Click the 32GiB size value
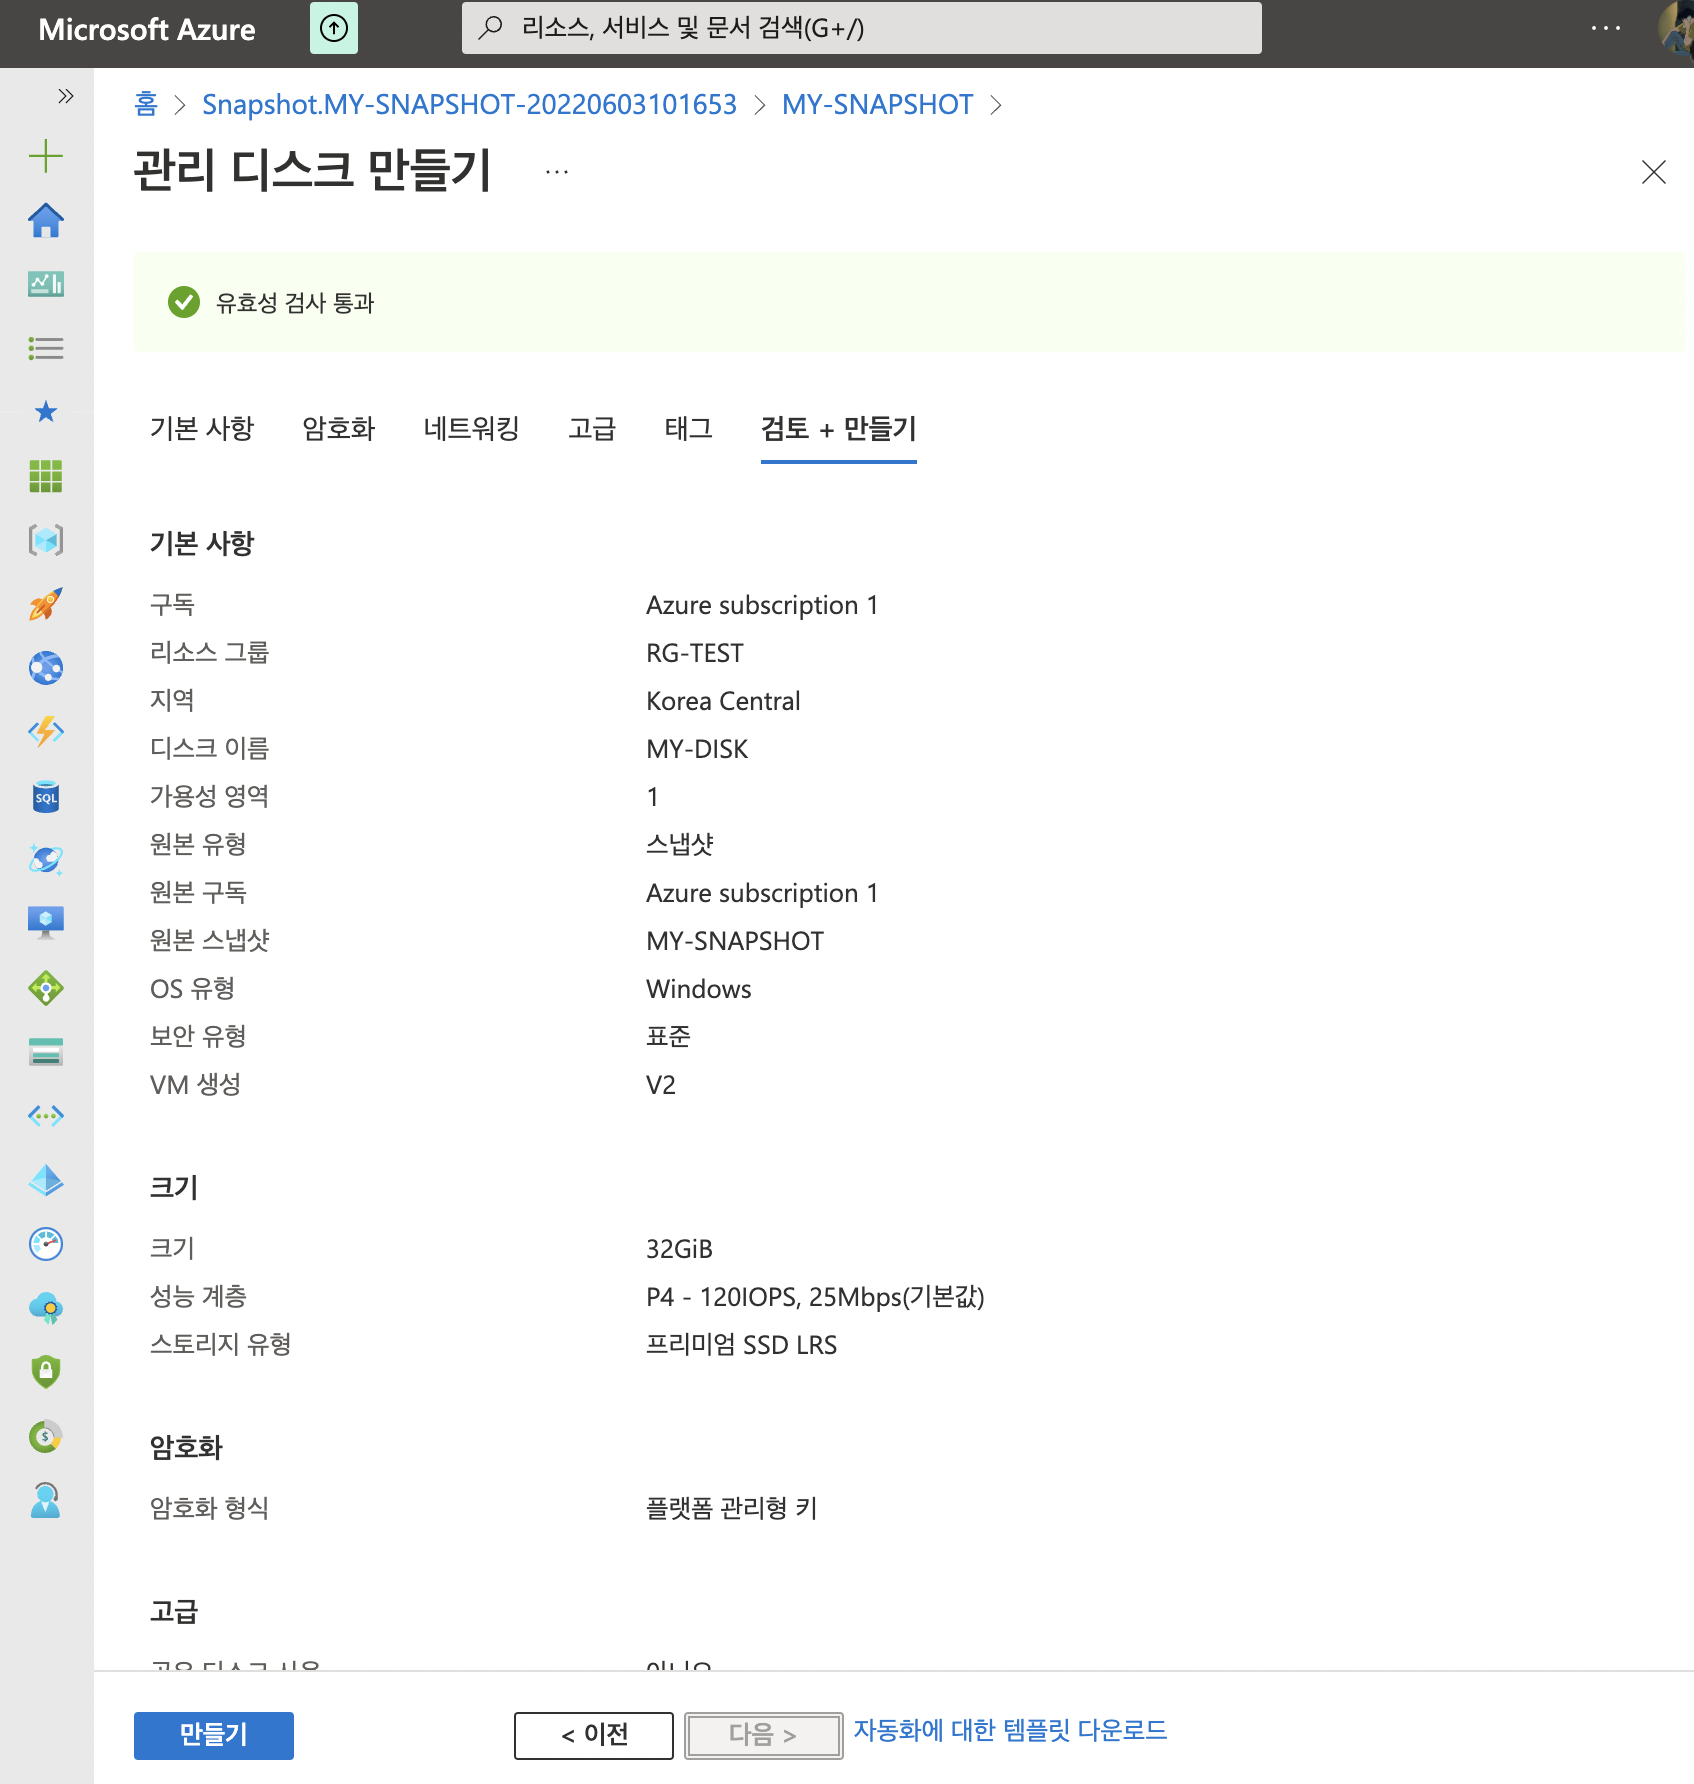The image size is (1694, 1784). coord(679,1249)
